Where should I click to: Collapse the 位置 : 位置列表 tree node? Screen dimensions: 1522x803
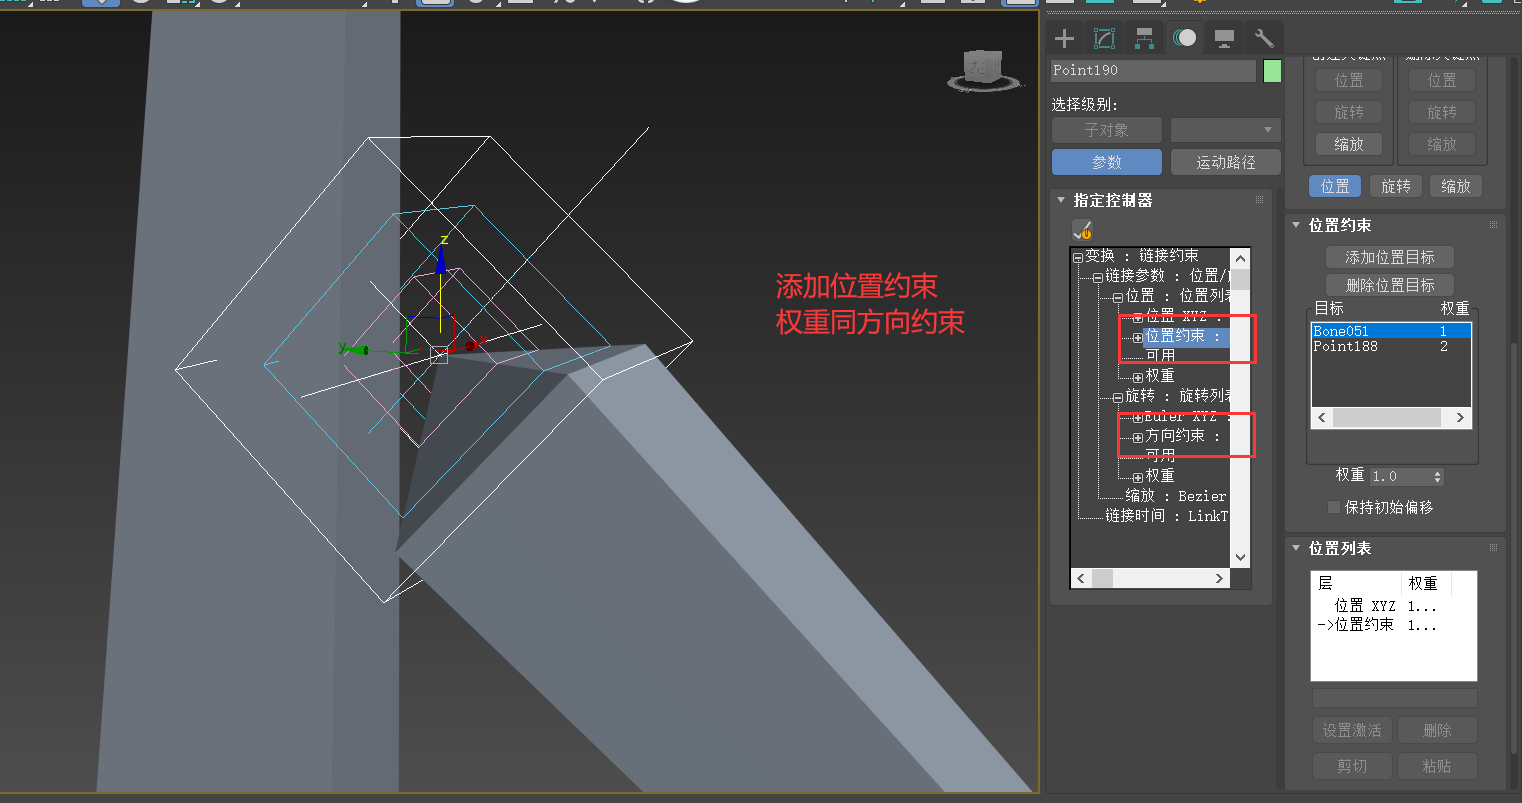point(1118,297)
